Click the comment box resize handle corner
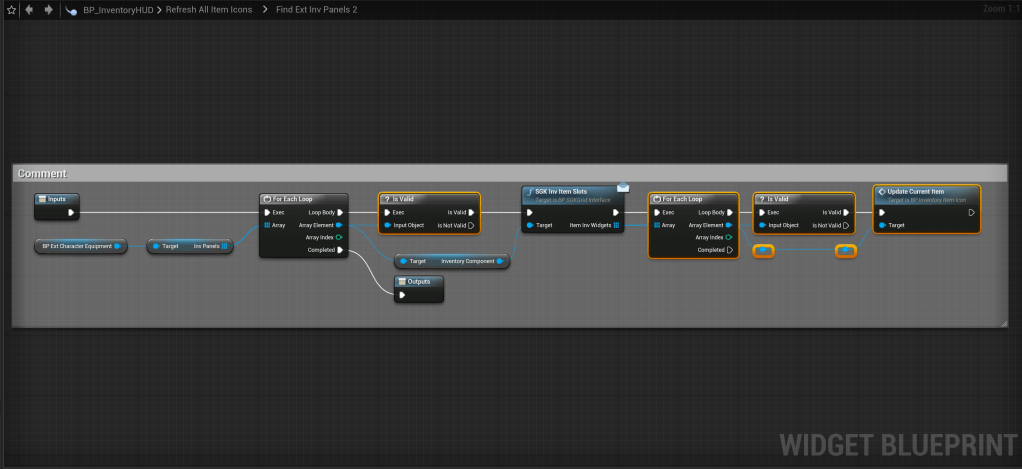 [1003, 322]
